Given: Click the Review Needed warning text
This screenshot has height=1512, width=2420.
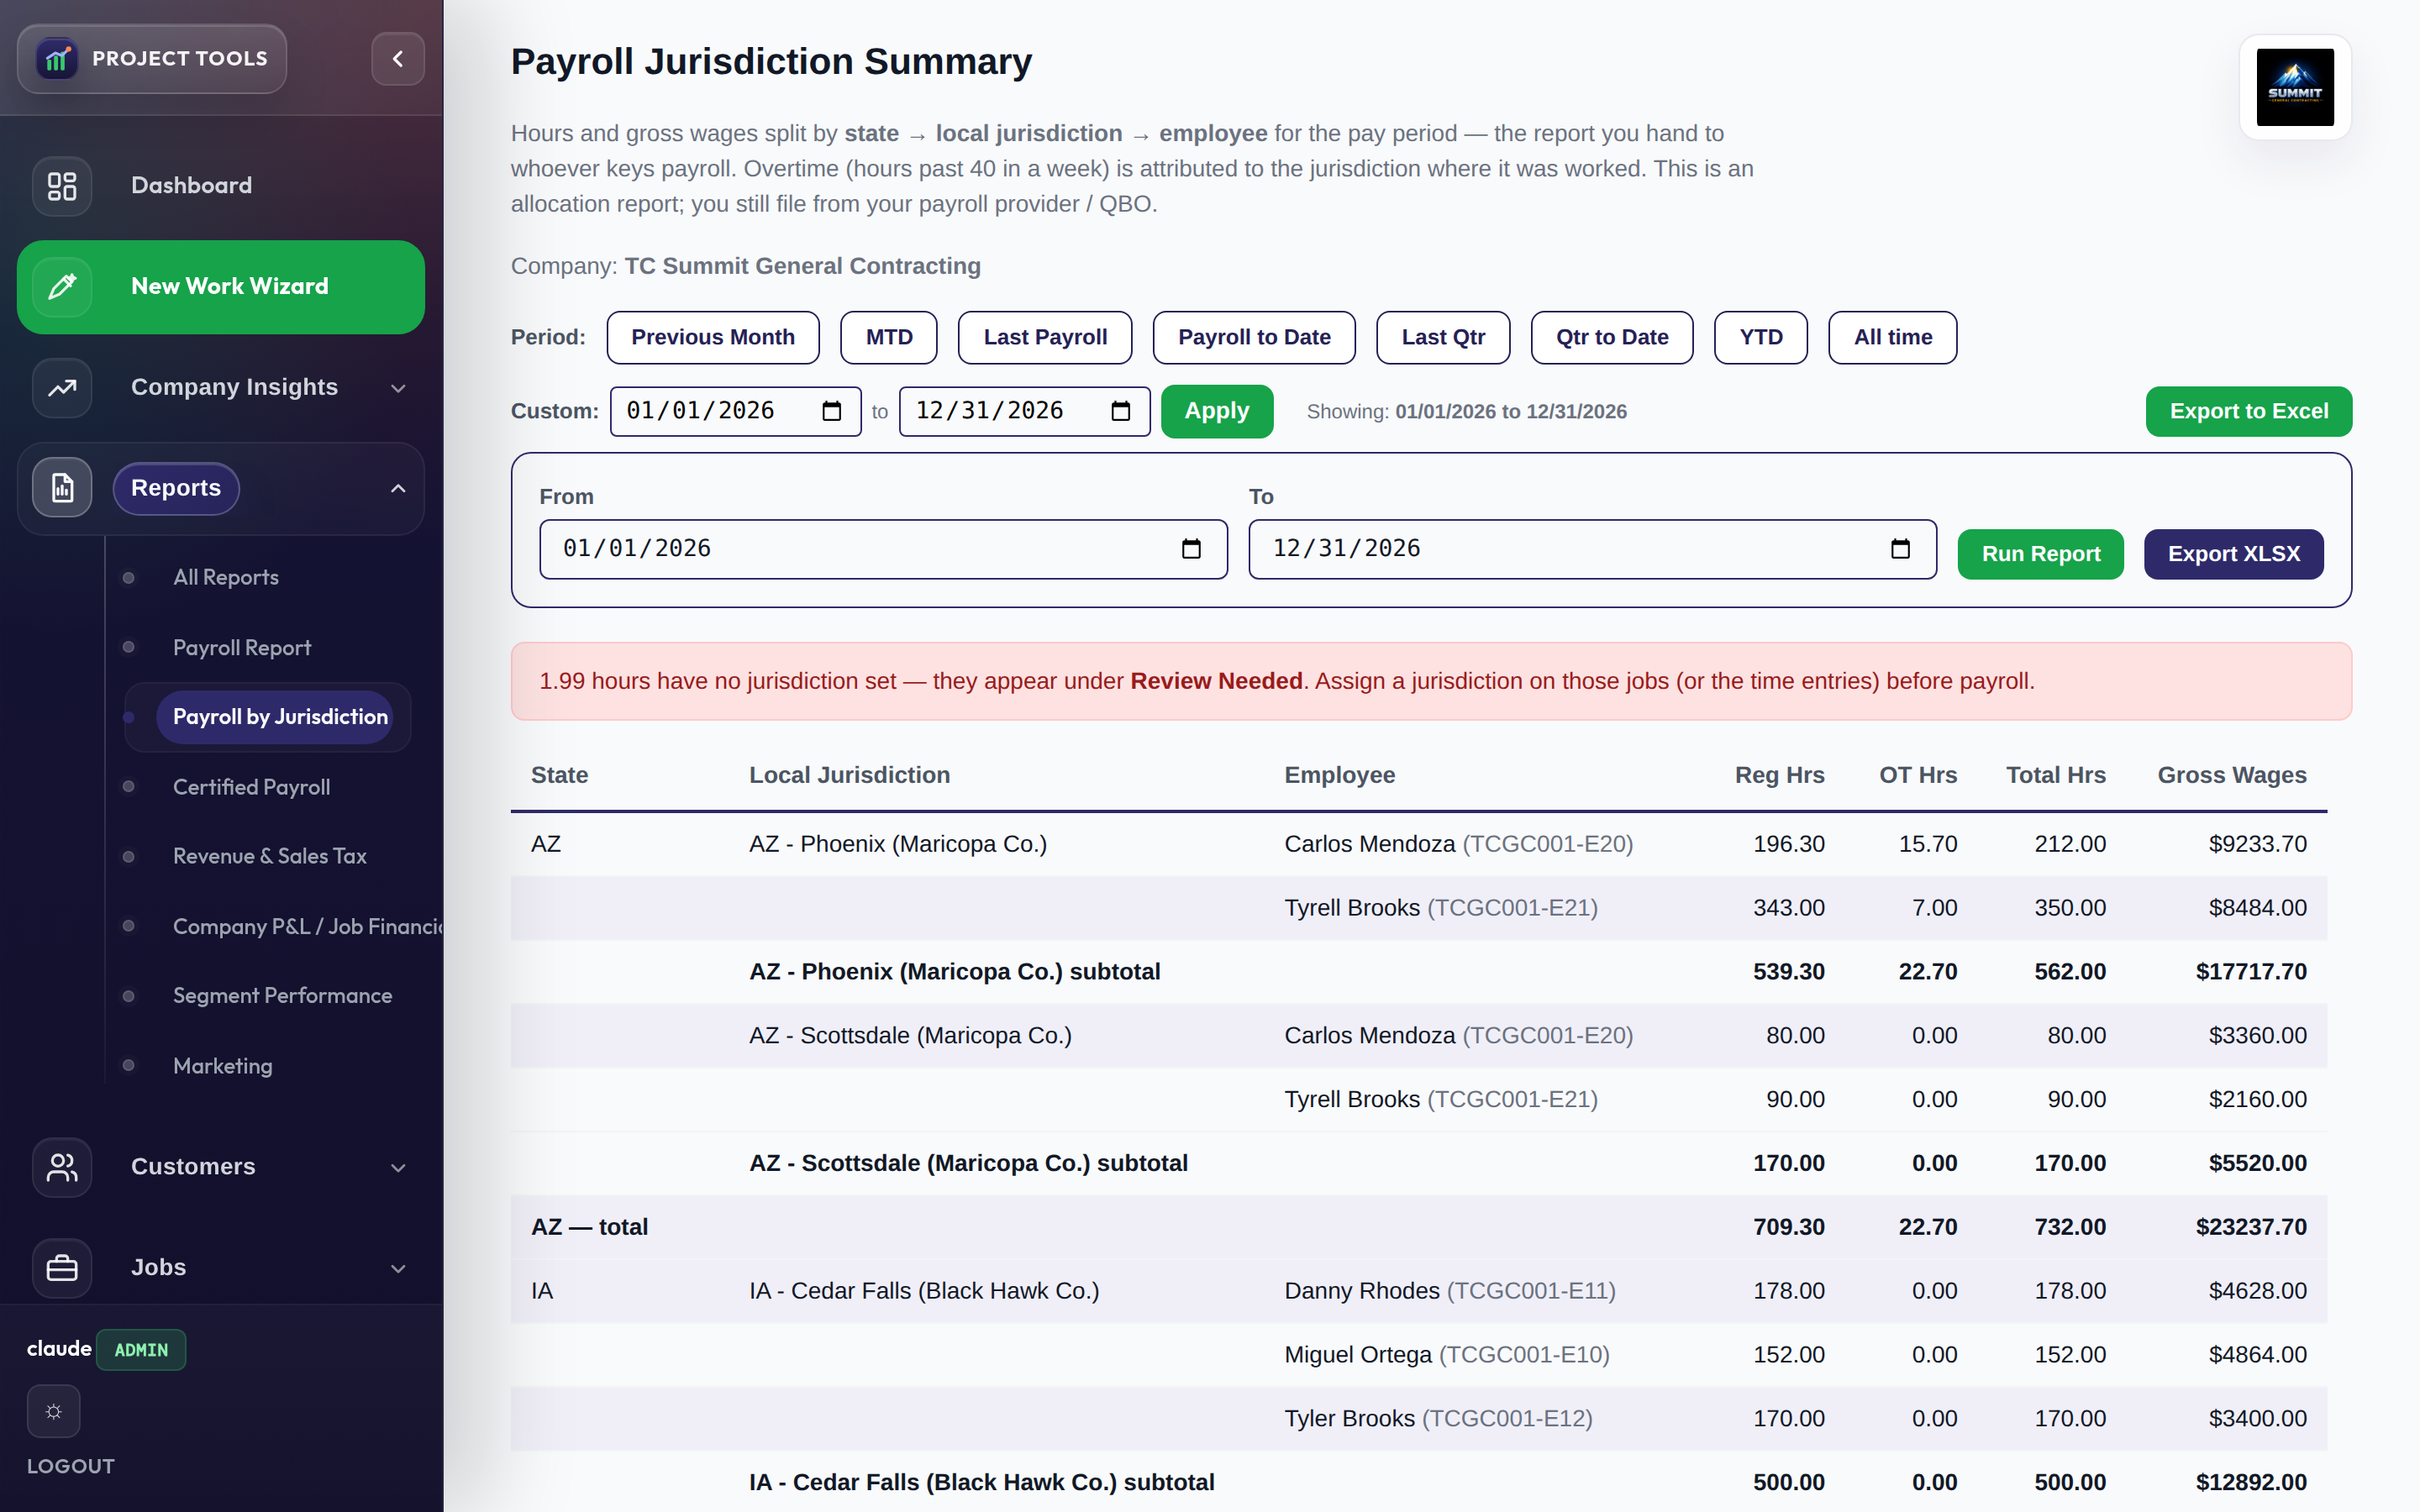Looking at the screenshot, I should (1216, 681).
